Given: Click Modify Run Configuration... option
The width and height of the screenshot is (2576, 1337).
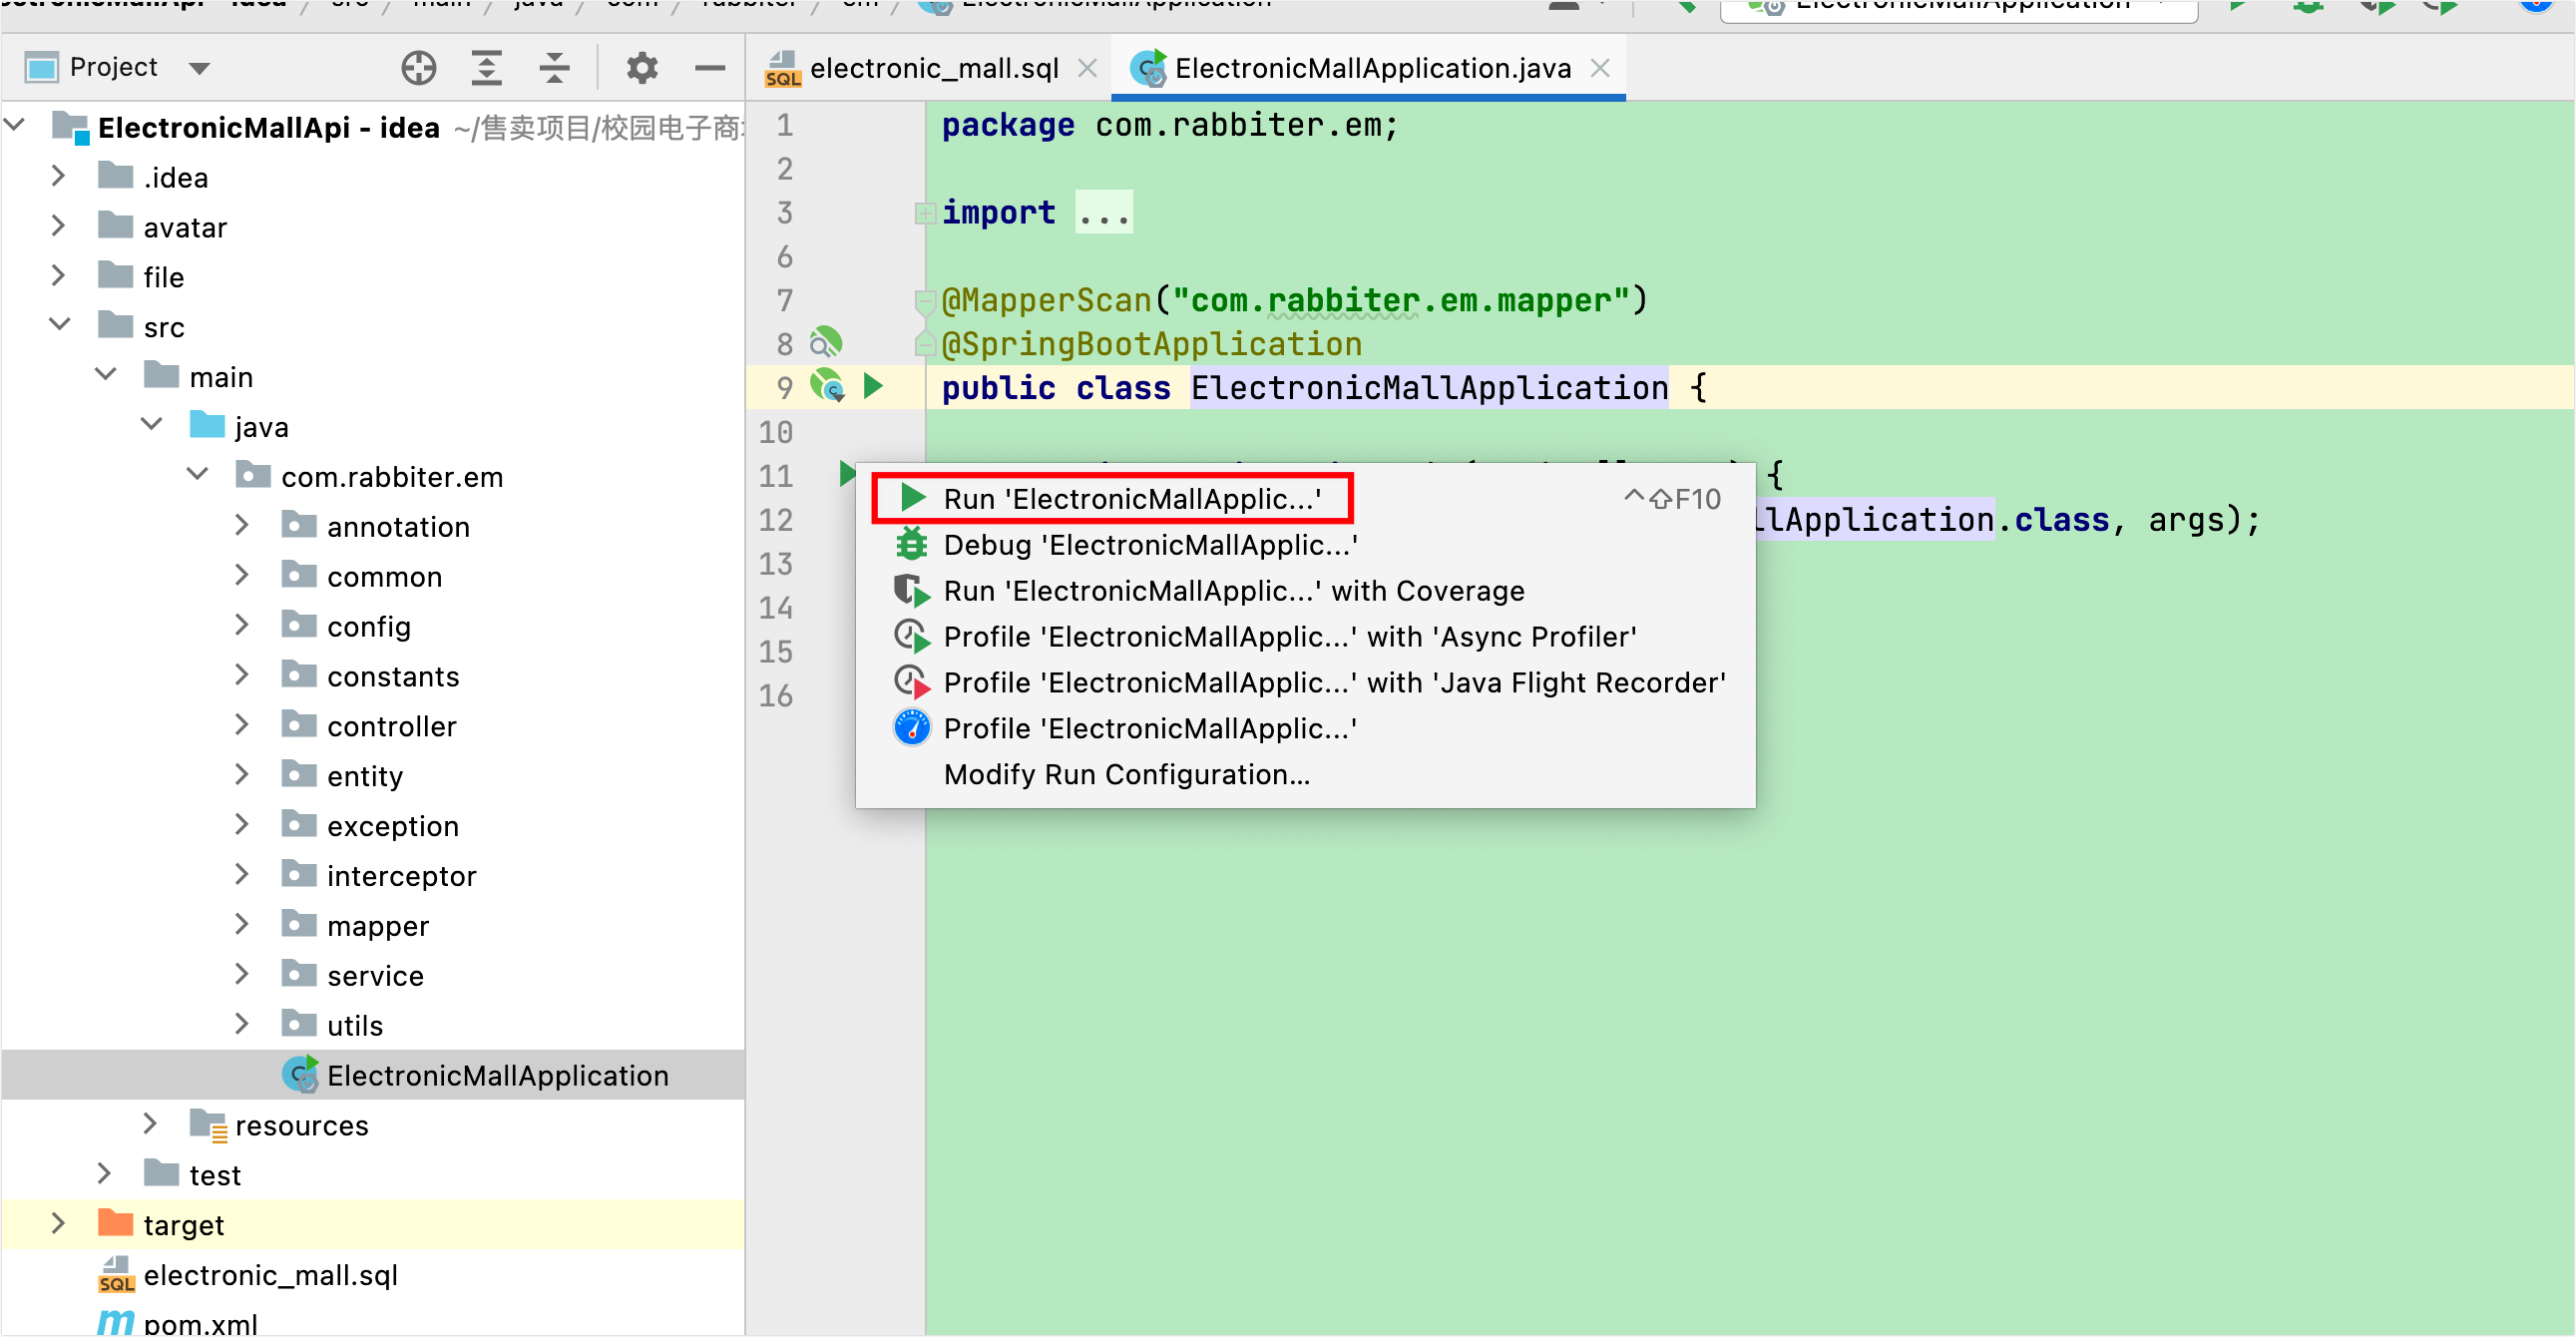Looking at the screenshot, I should click(x=1126, y=774).
